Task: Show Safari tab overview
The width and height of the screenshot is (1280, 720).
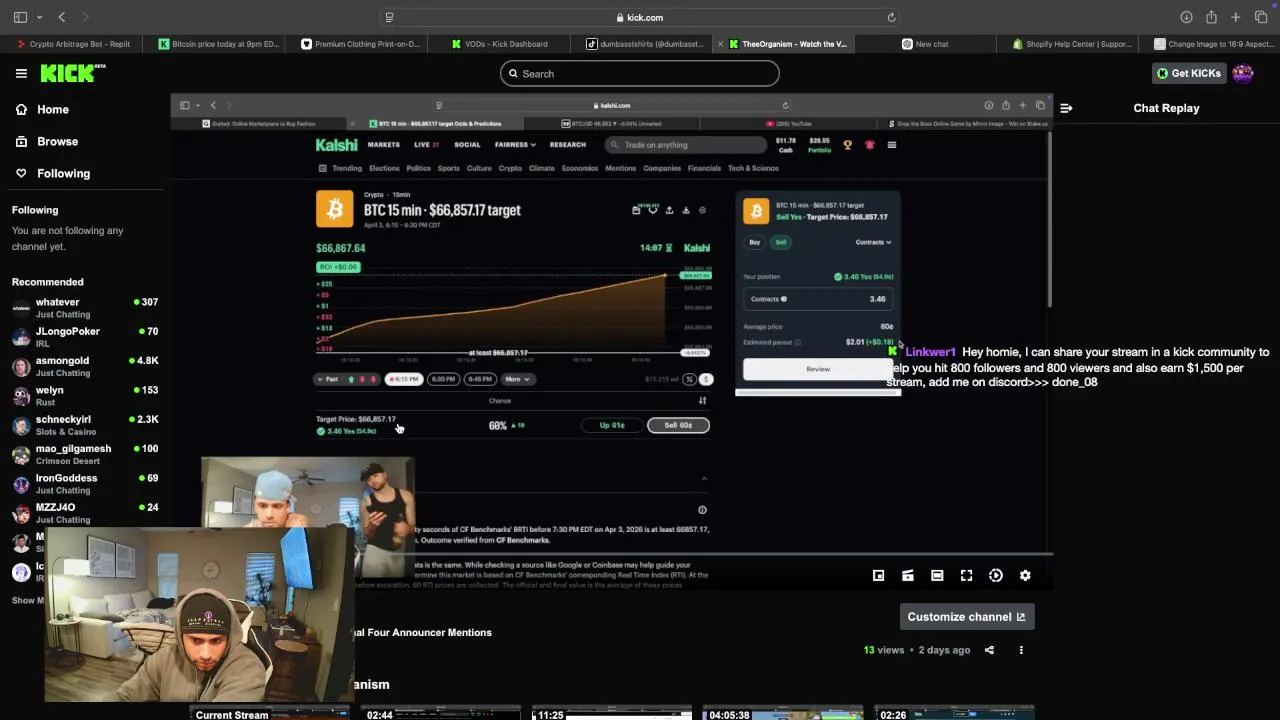Action: click(1261, 17)
